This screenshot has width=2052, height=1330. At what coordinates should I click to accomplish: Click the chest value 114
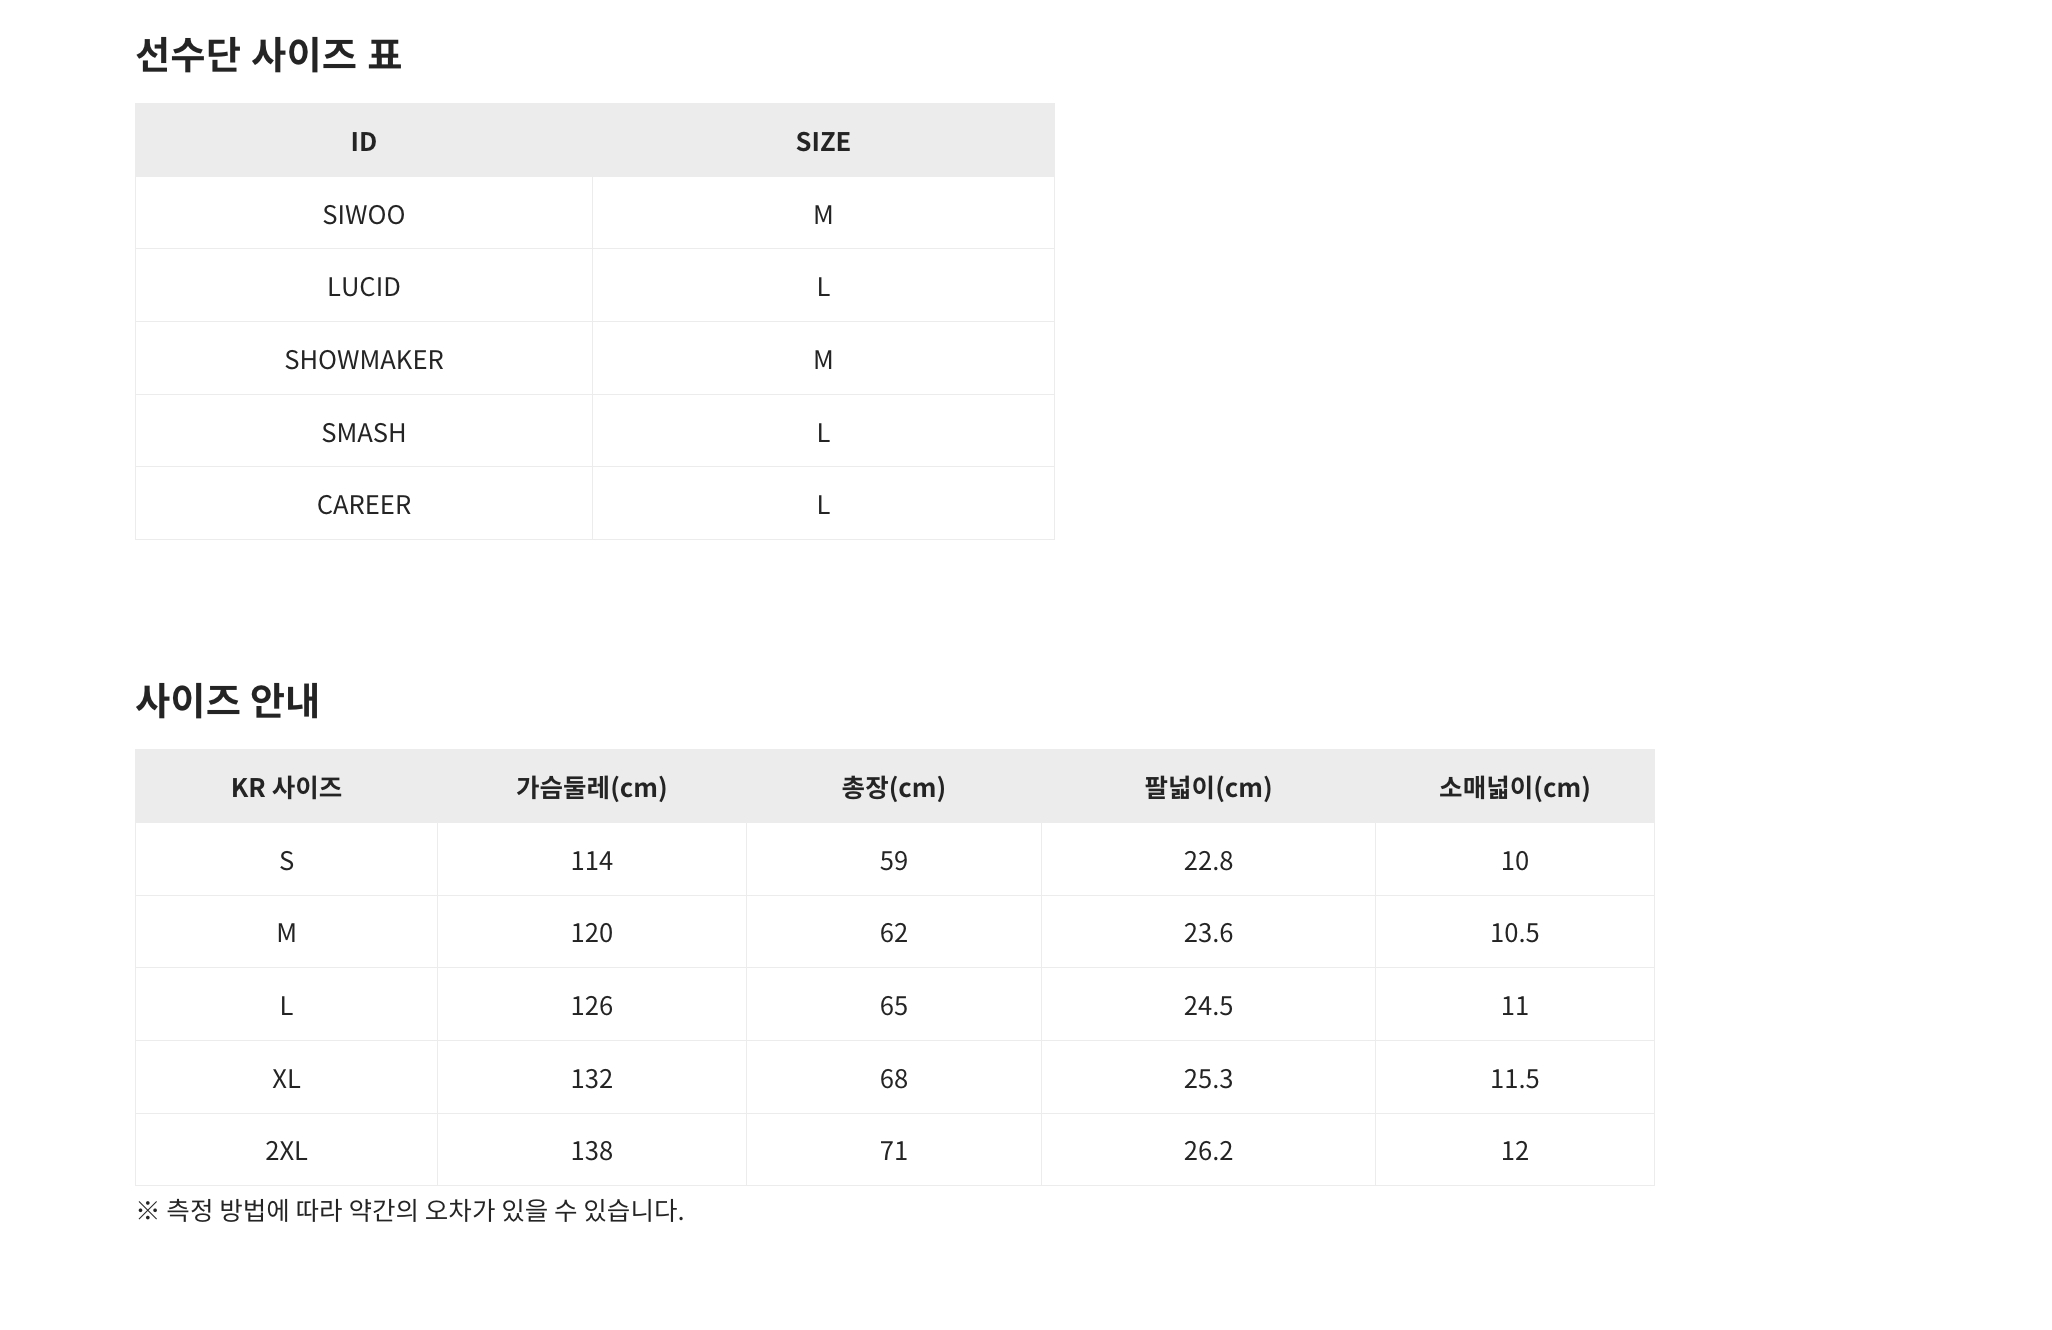[591, 860]
